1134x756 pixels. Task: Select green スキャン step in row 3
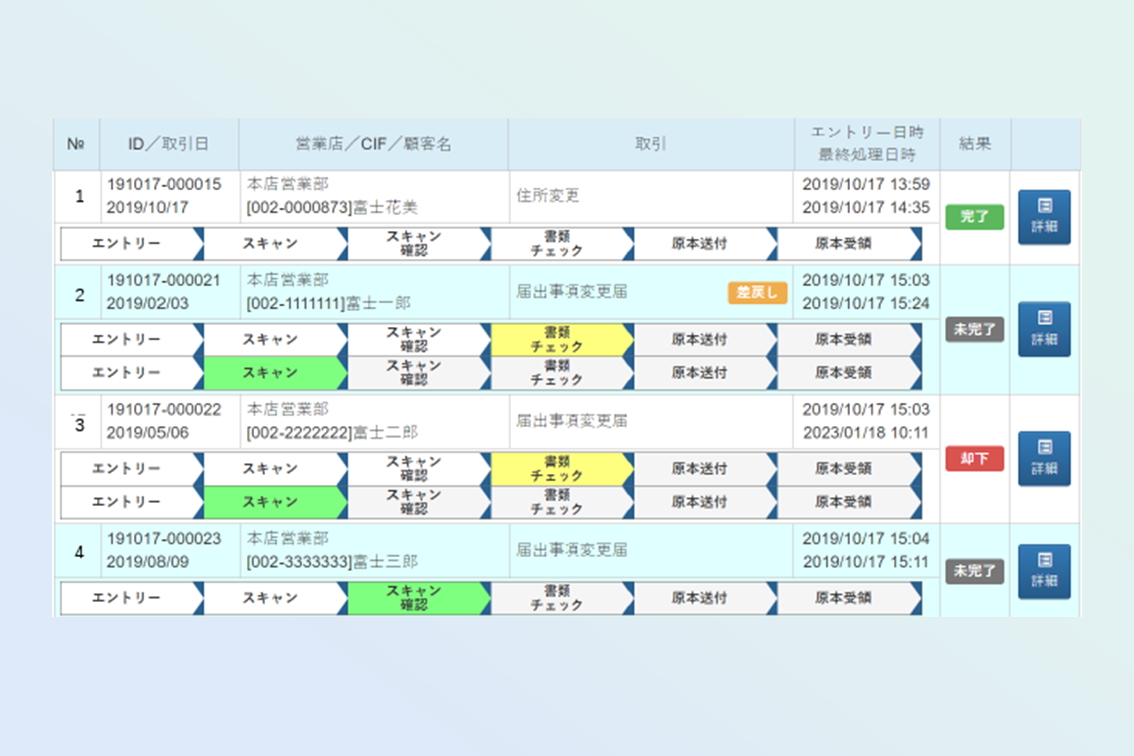click(270, 502)
